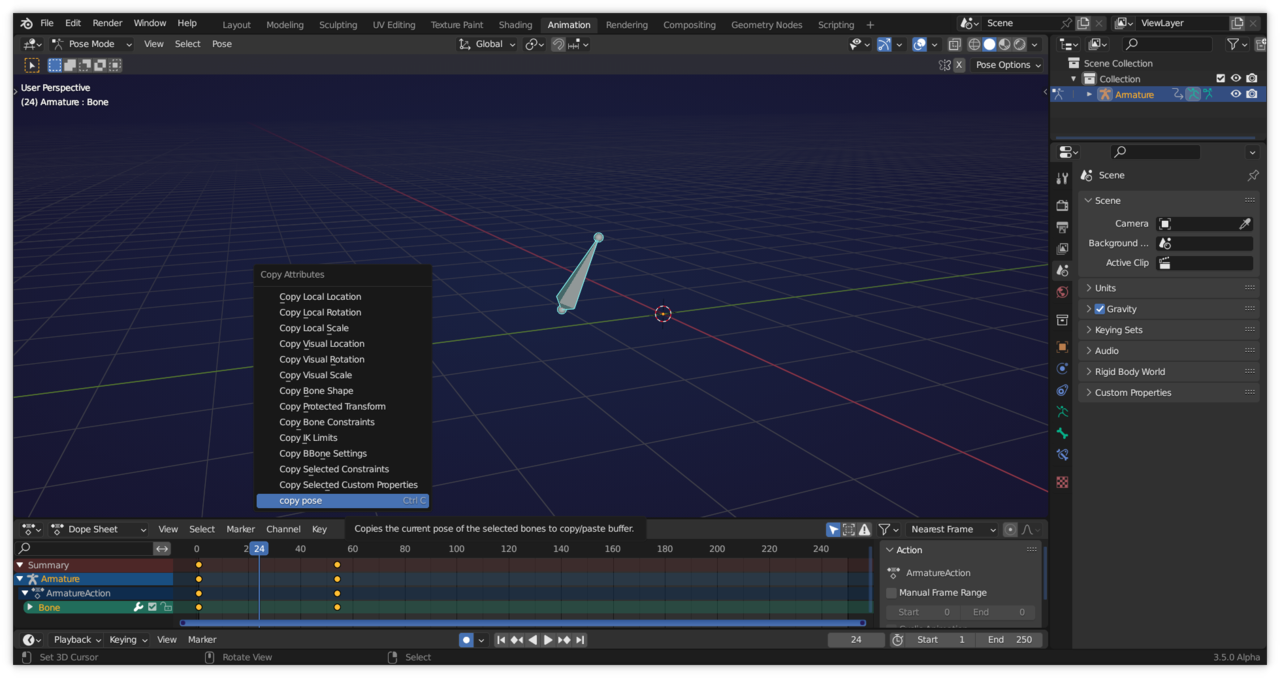1280x678 pixels.
Task: Click the Render properties tab icon
Action: 1062,205
